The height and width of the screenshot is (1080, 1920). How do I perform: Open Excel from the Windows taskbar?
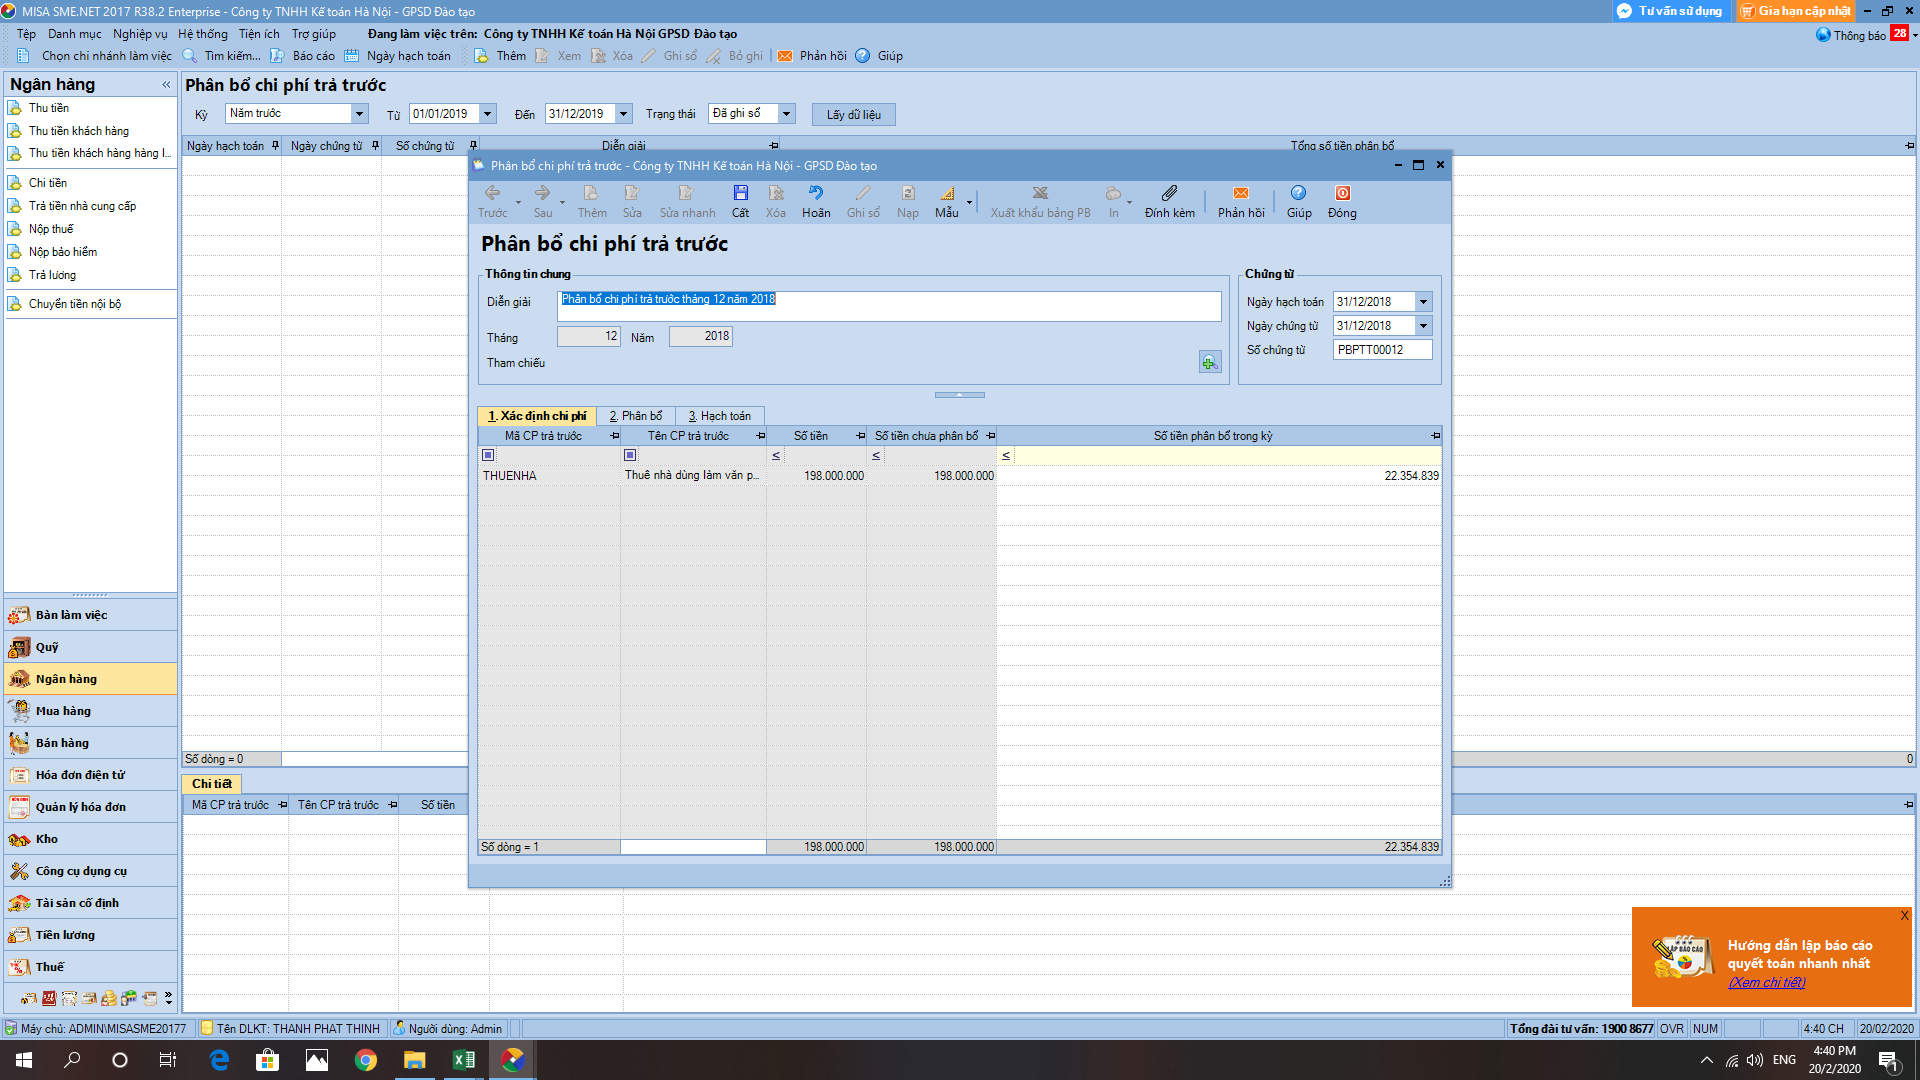tap(463, 1060)
